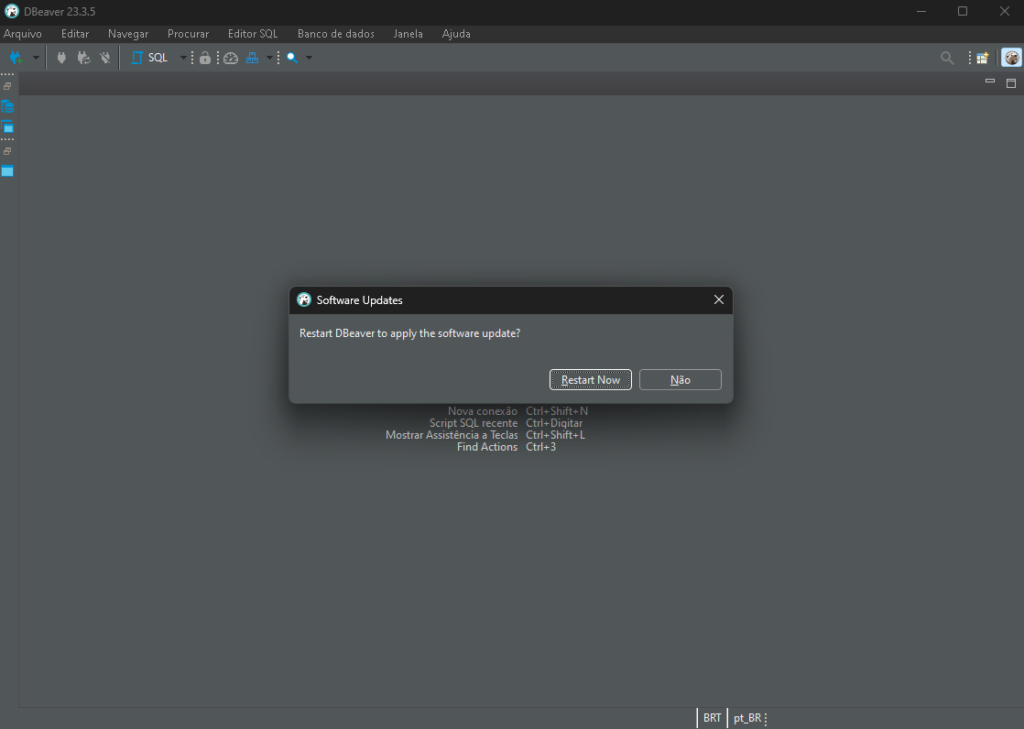Click the DBeaver logo in title bar
Viewport: 1024px width, 729px height.
[12, 11]
